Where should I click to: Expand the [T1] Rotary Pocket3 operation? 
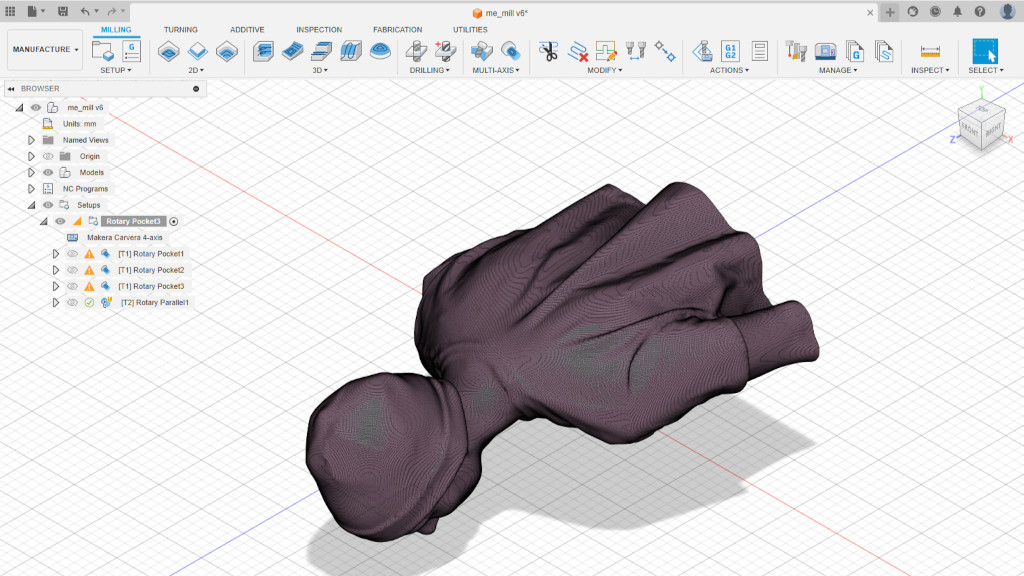[x=56, y=286]
